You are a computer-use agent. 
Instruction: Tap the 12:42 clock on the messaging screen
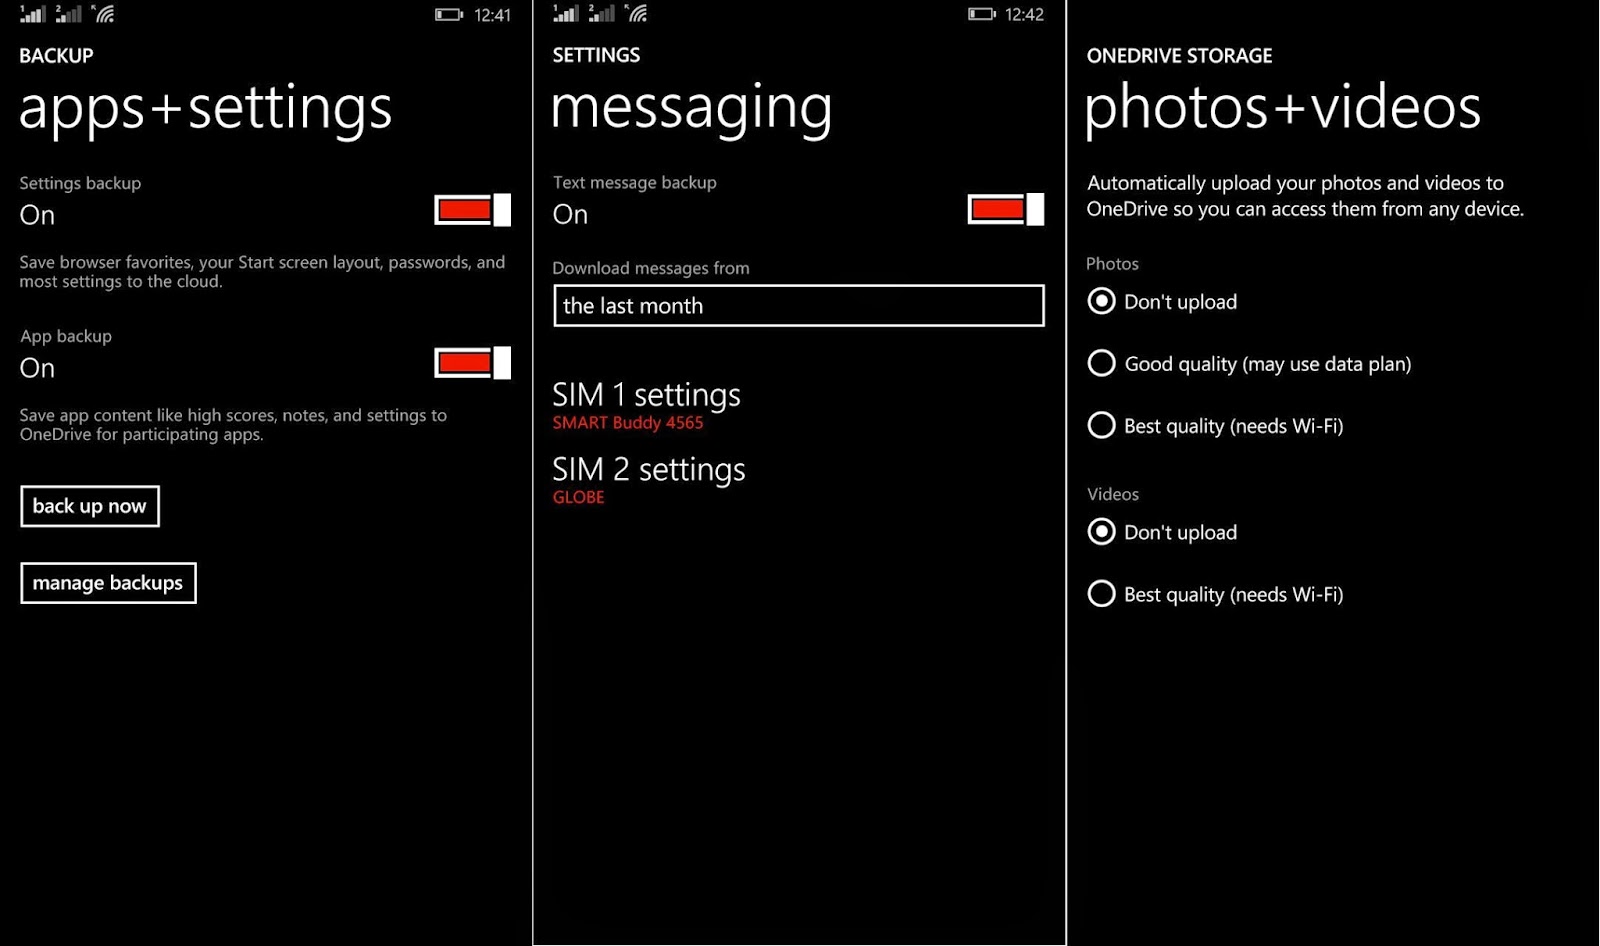click(x=1024, y=14)
